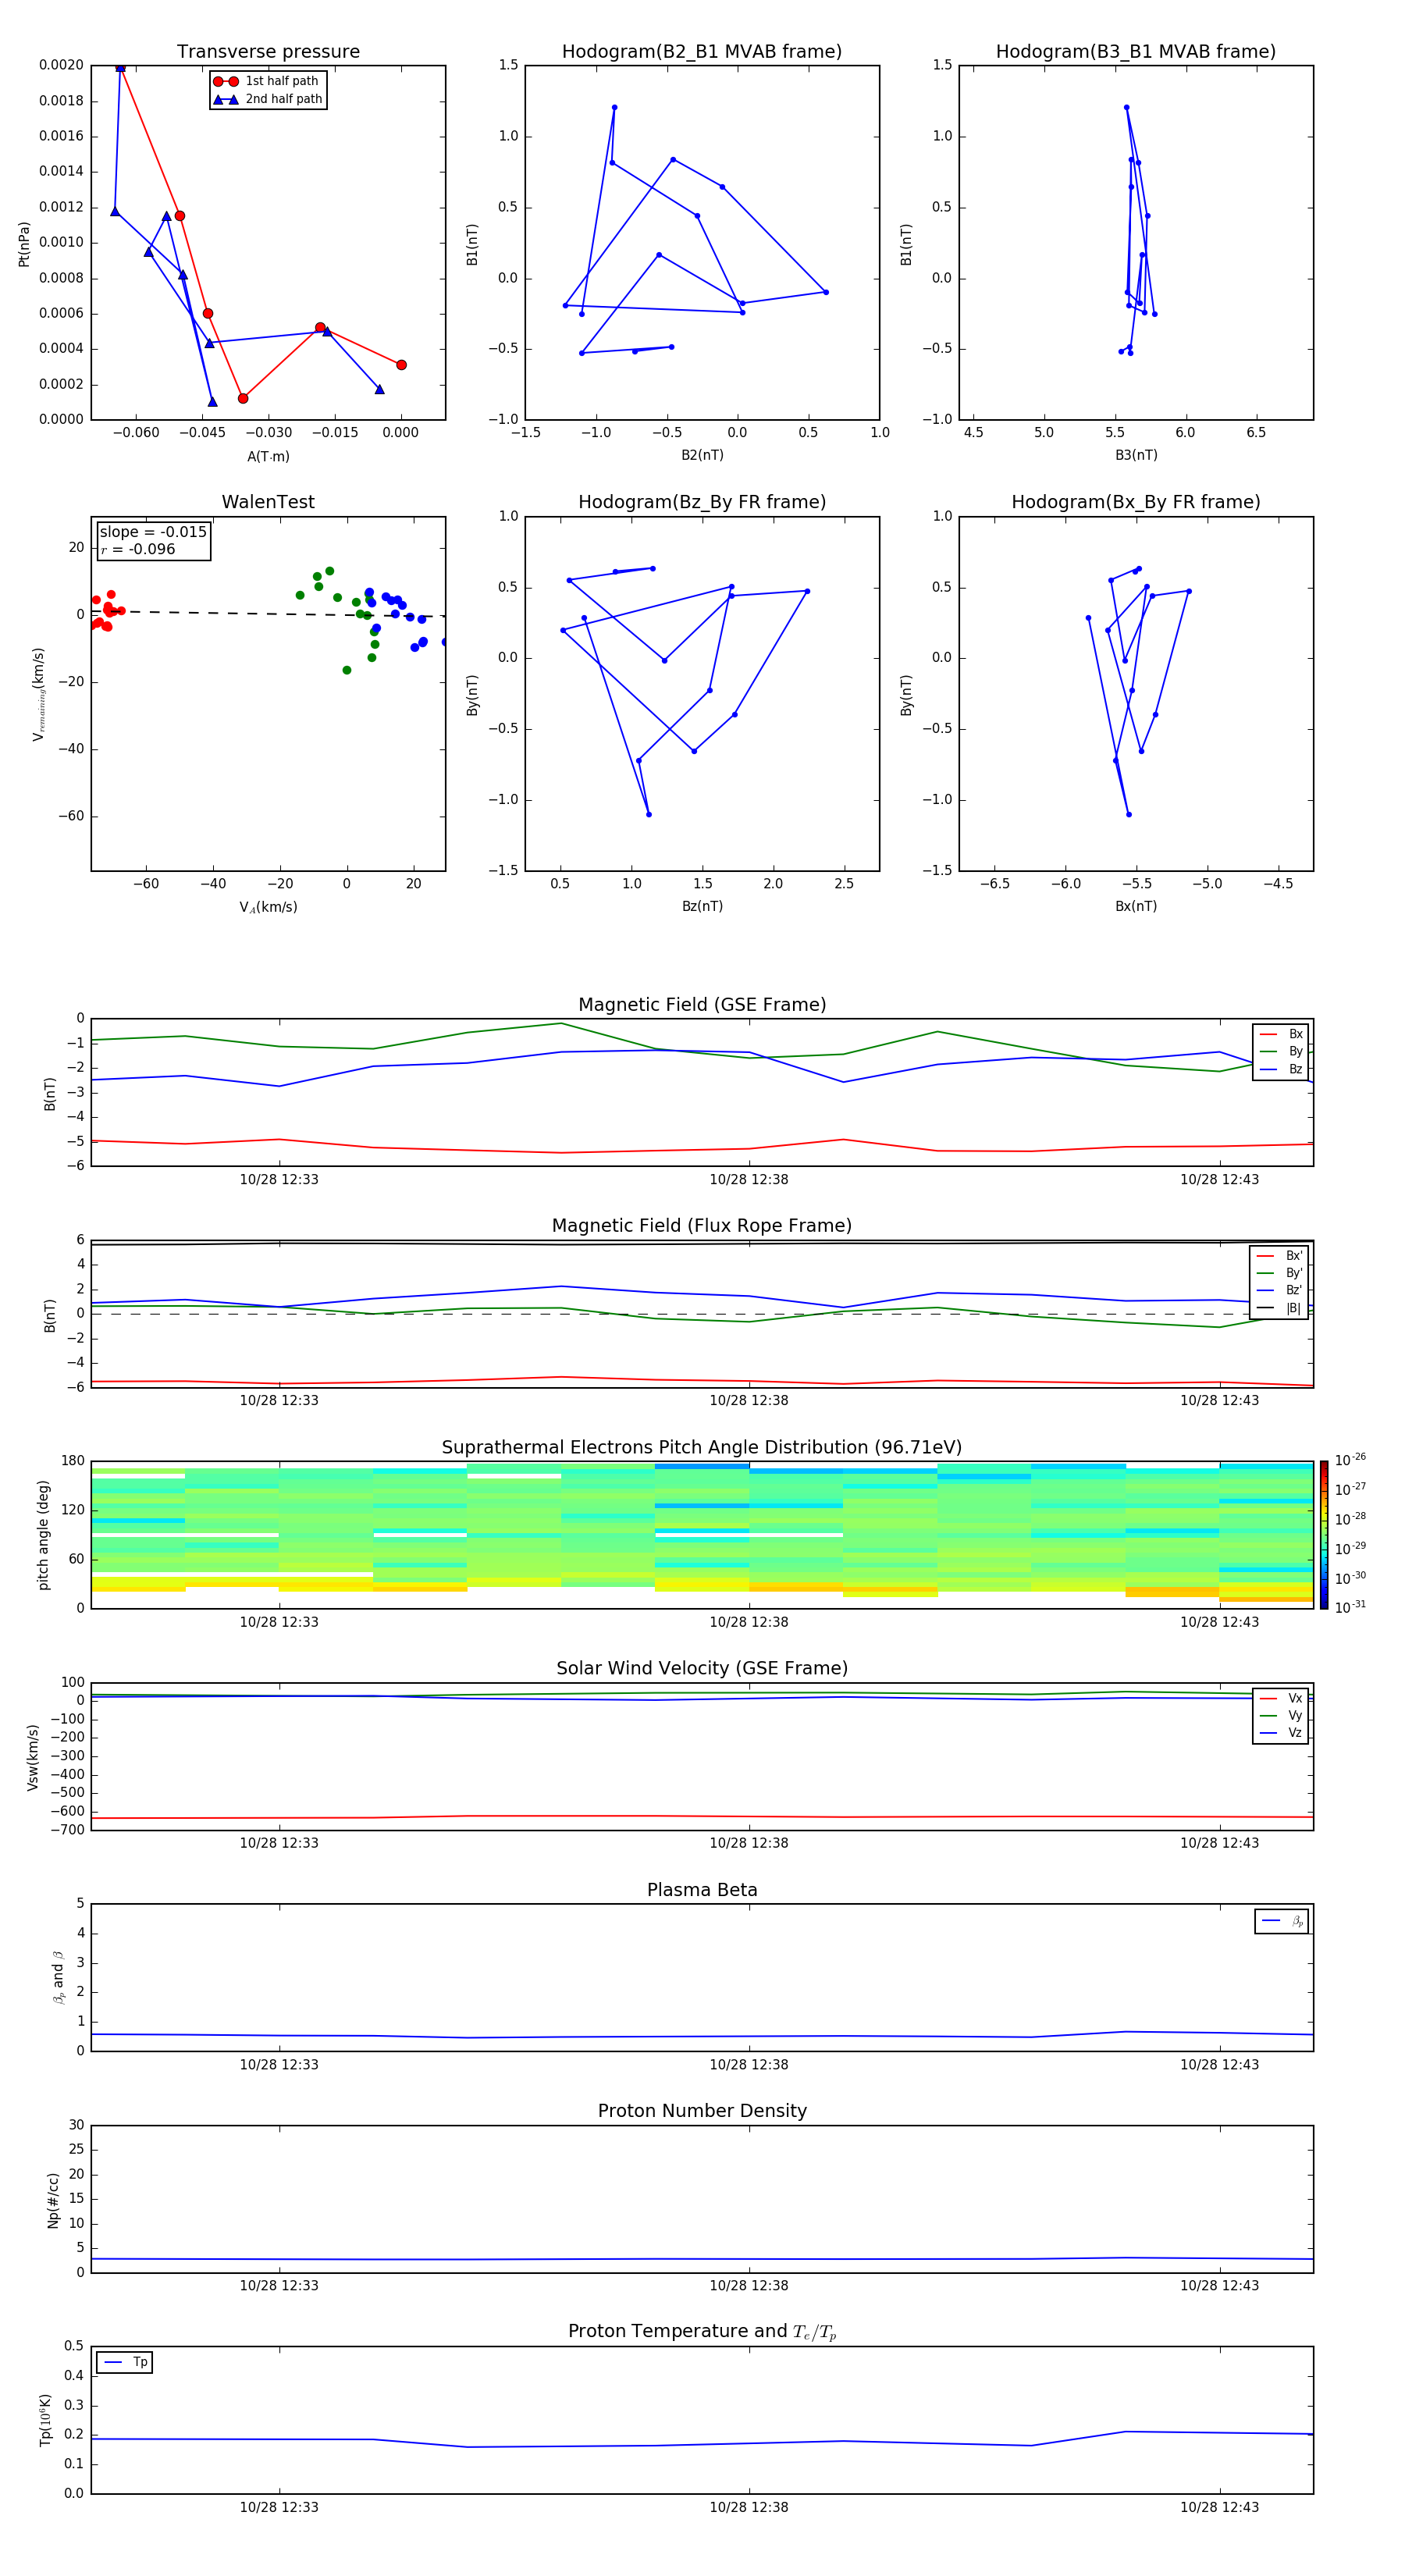The height and width of the screenshot is (2576, 1405).
Task: Click the 'Hodogram(B3_B1 MVAB frame)' title
Action: click(1136, 51)
